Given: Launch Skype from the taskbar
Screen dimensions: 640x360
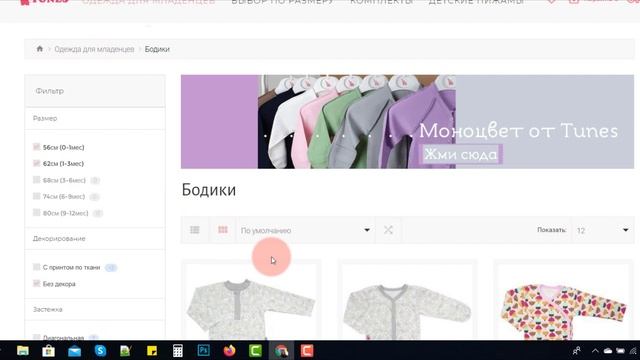Looking at the screenshot, I should tap(100, 351).
